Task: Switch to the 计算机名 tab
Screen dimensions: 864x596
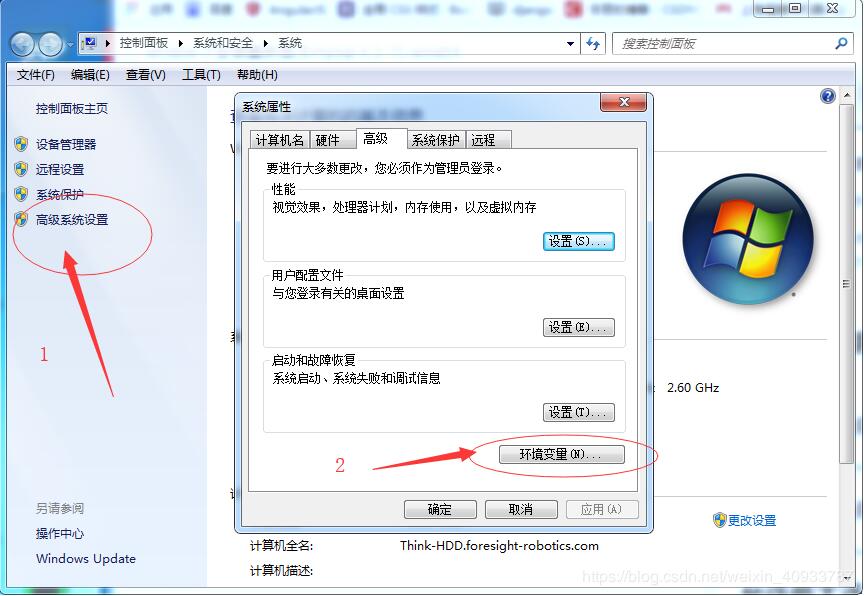Action: point(279,140)
